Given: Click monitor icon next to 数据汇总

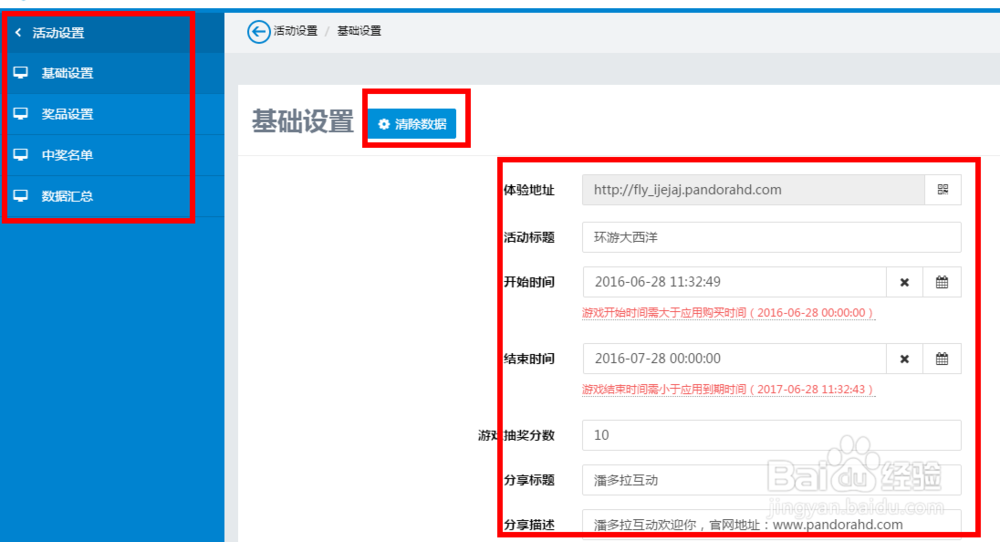Looking at the screenshot, I should click(x=21, y=196).
